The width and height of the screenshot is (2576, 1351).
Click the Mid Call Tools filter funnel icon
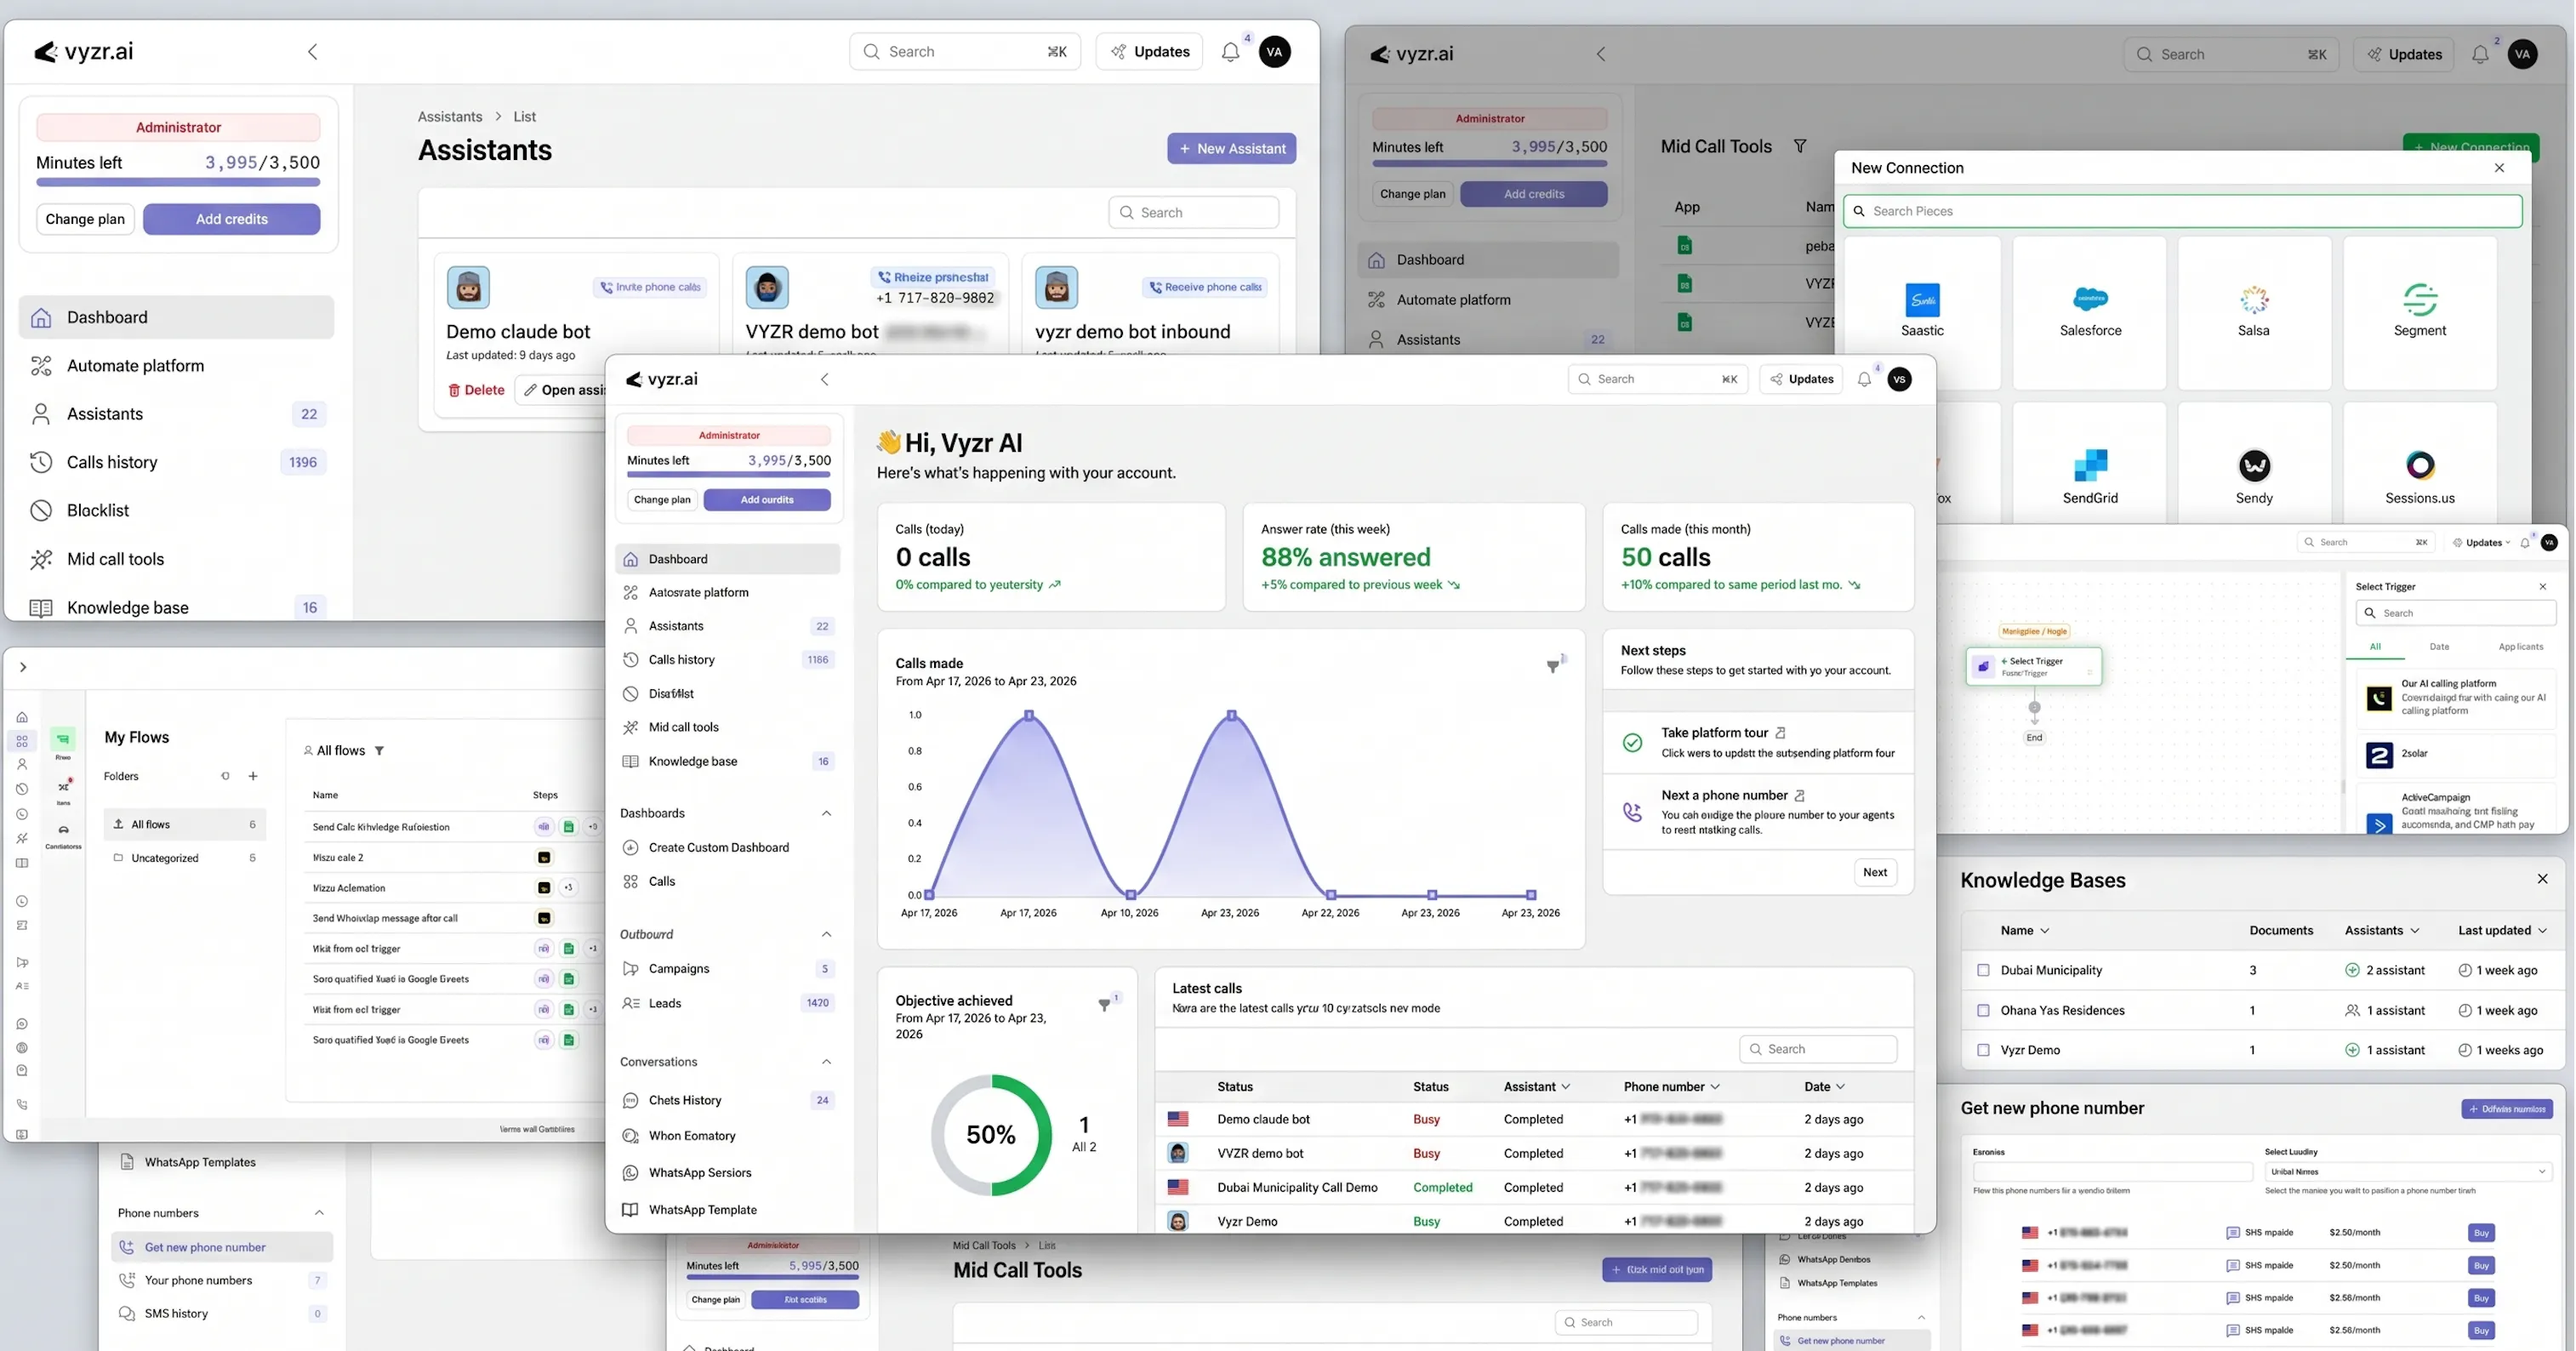[1800, 146]
